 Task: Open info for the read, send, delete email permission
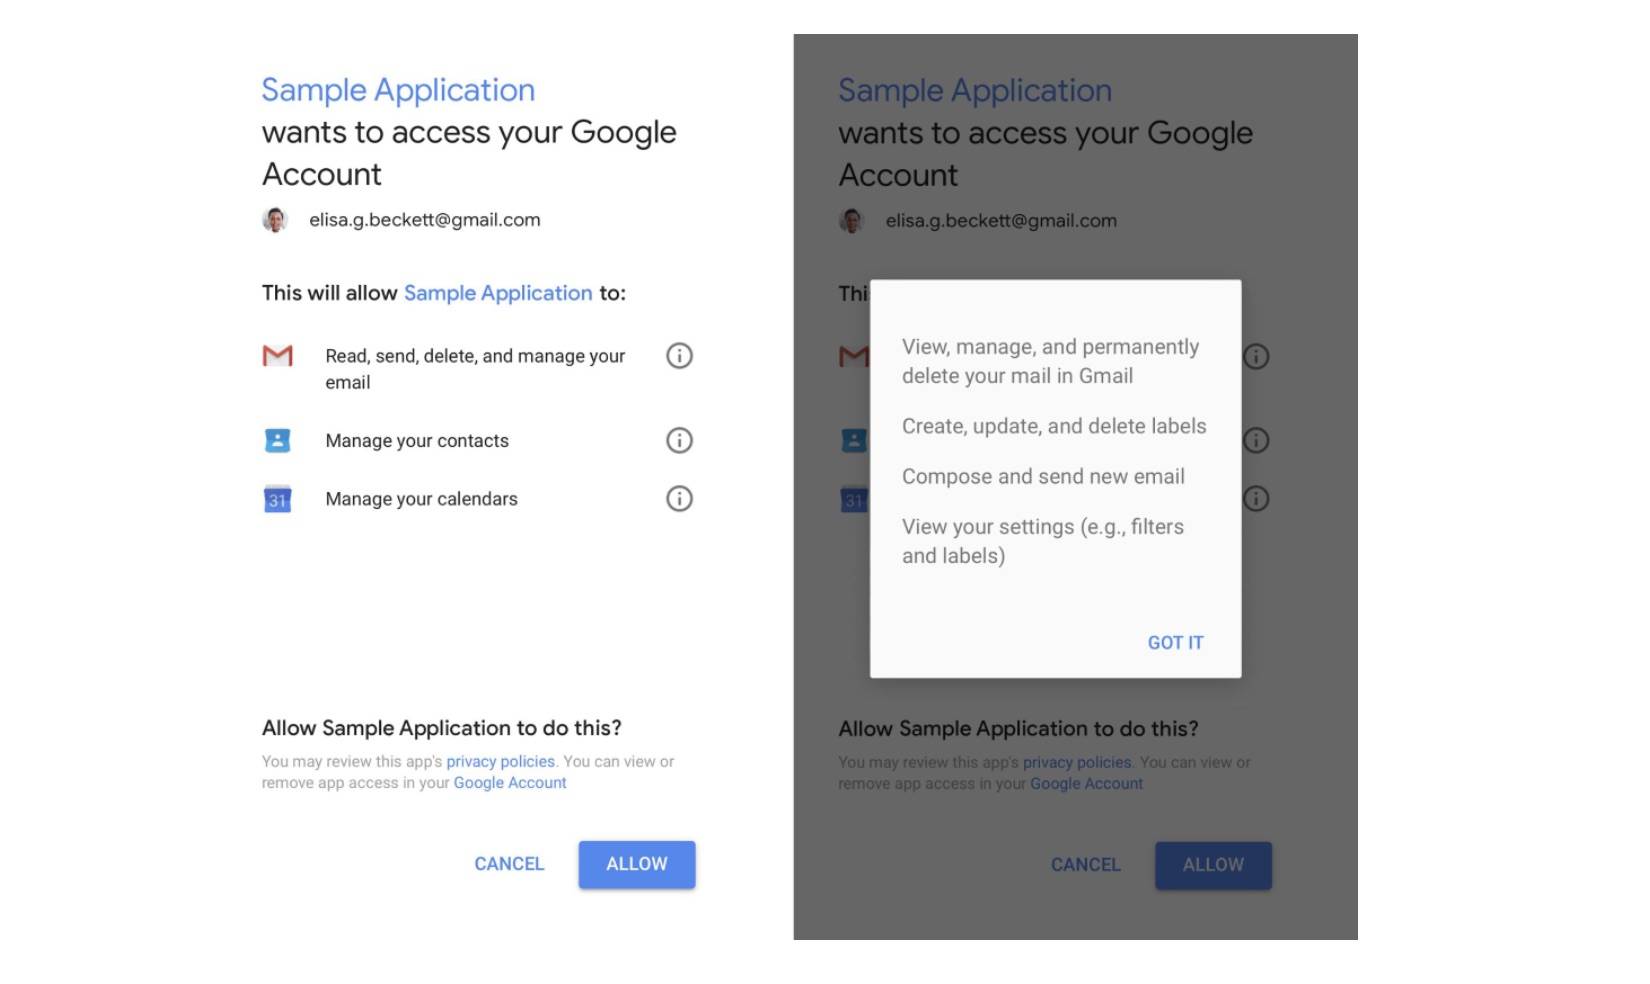679,356
